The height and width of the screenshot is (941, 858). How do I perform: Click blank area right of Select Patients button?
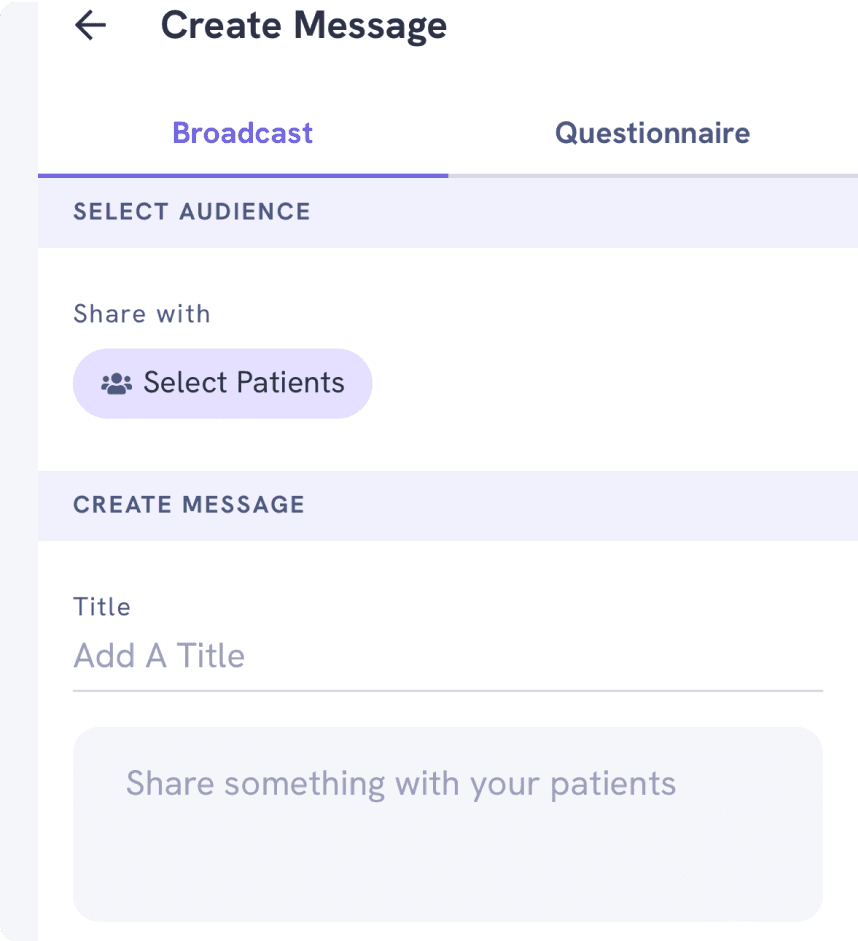pyautogui.click(x=600, y=383)
